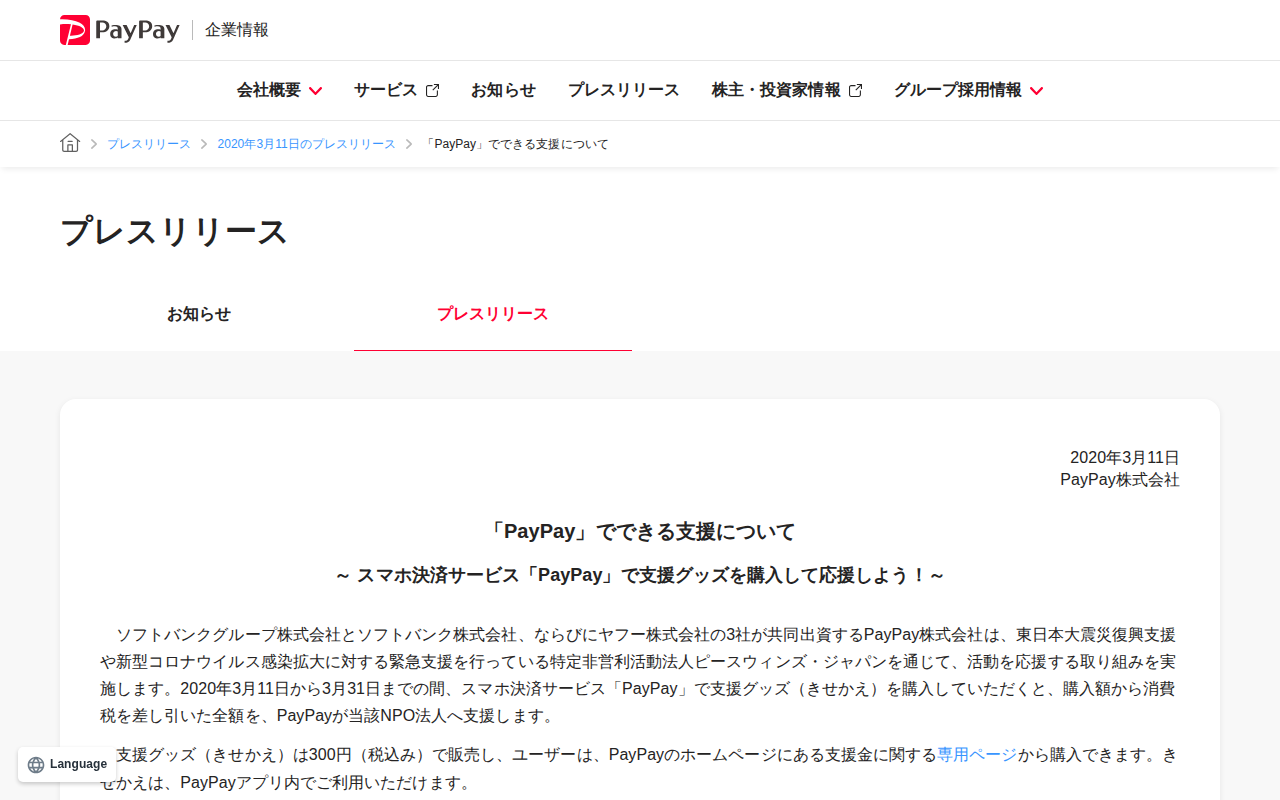
Task: Click the PayPay logo in the header
Action: 119,30
